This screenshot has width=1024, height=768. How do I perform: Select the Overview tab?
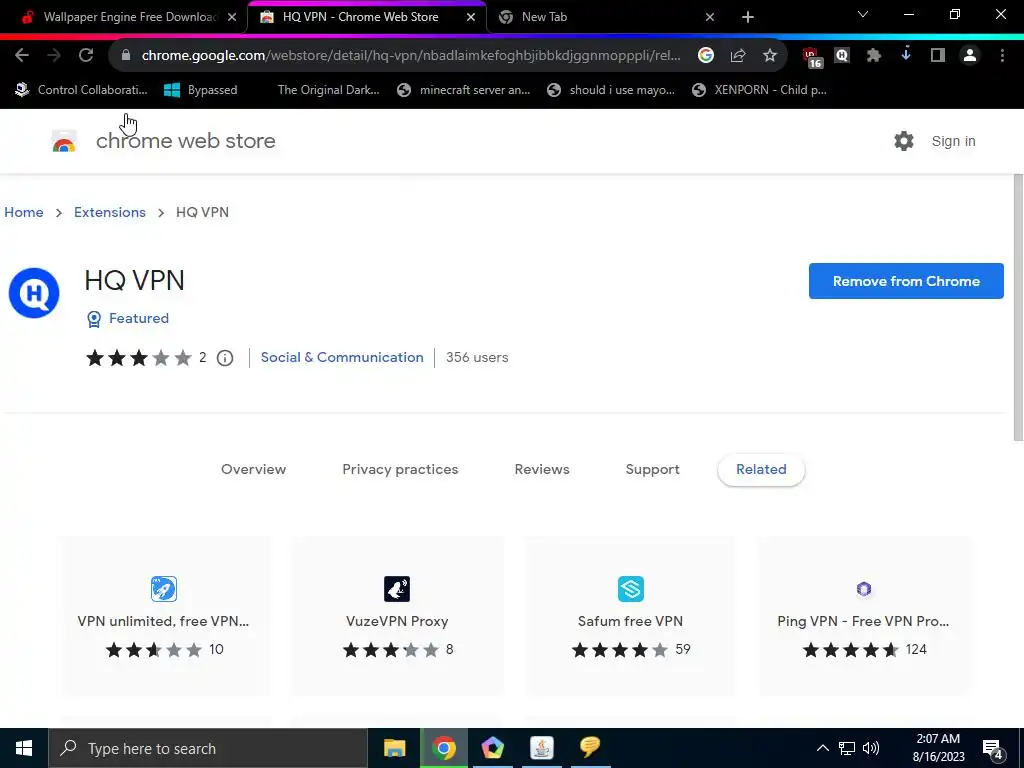253,470
